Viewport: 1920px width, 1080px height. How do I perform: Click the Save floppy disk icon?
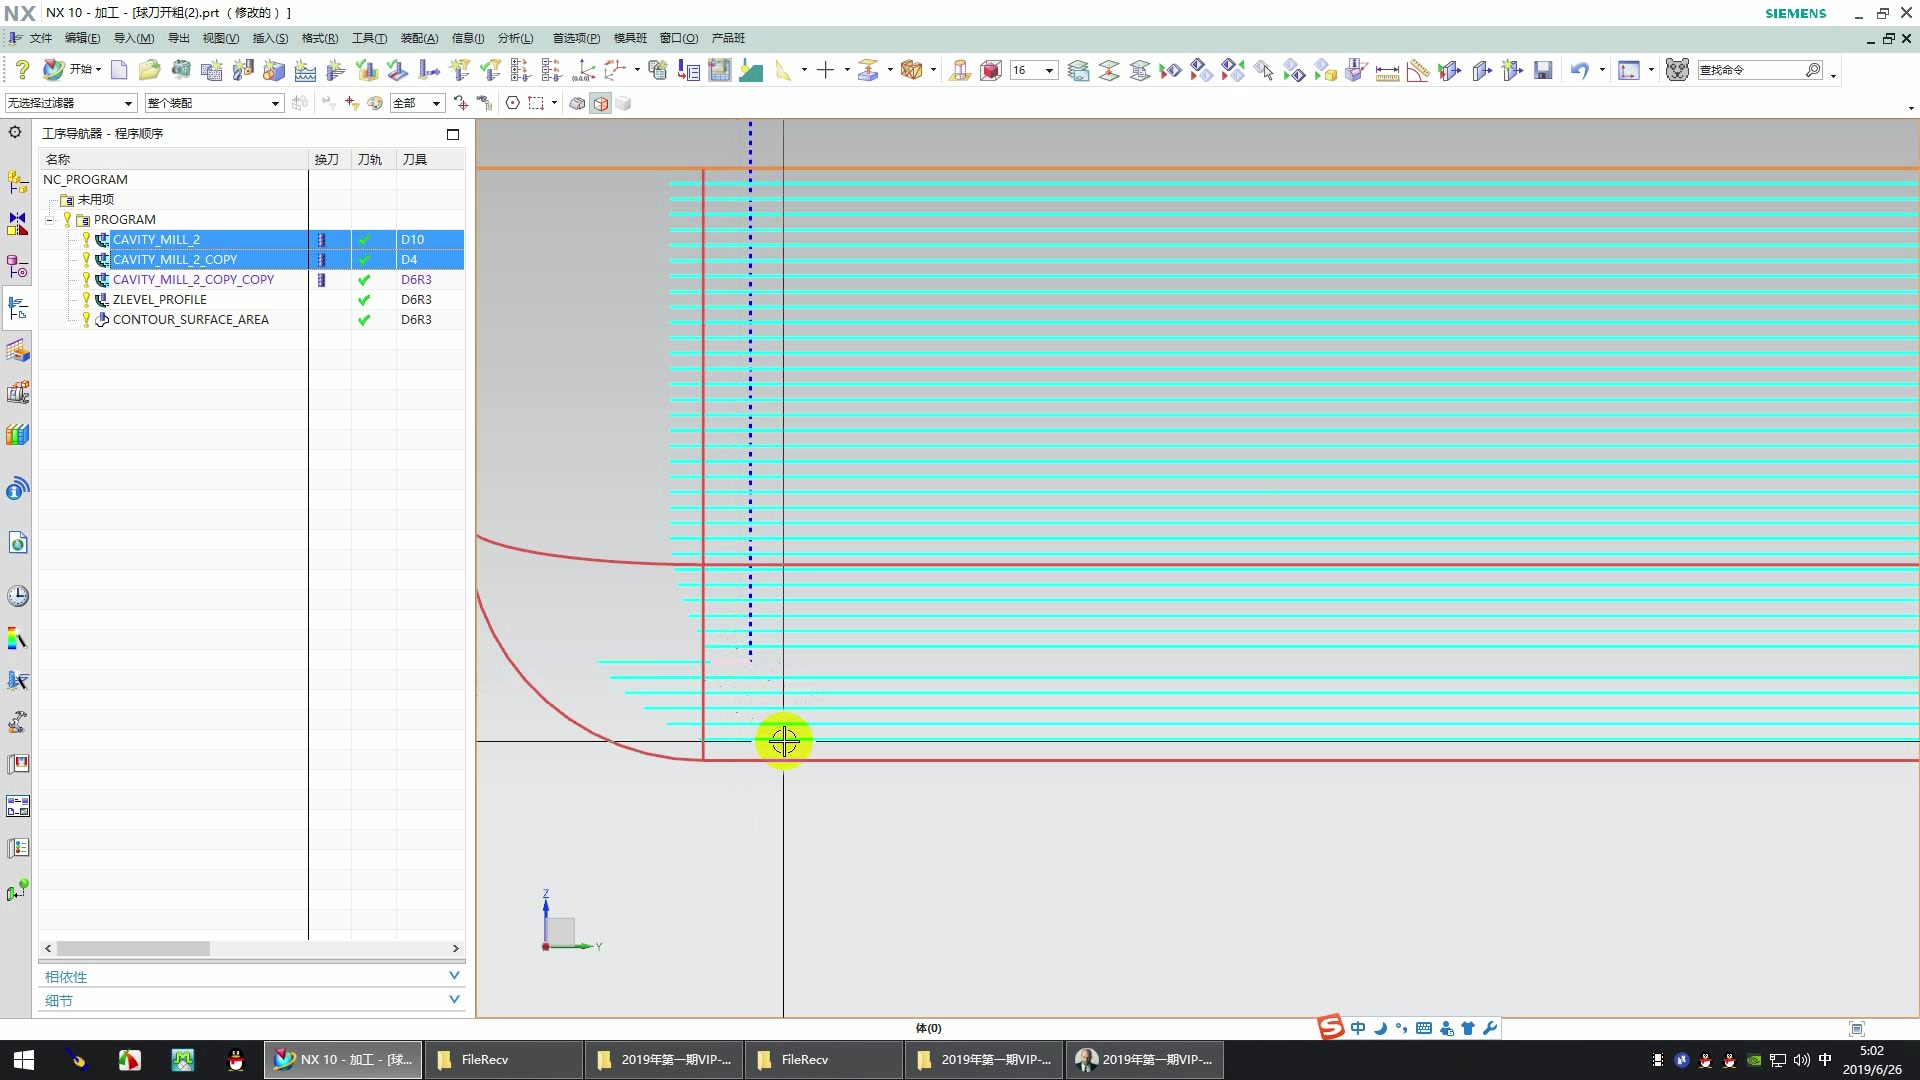(1543, 70)
